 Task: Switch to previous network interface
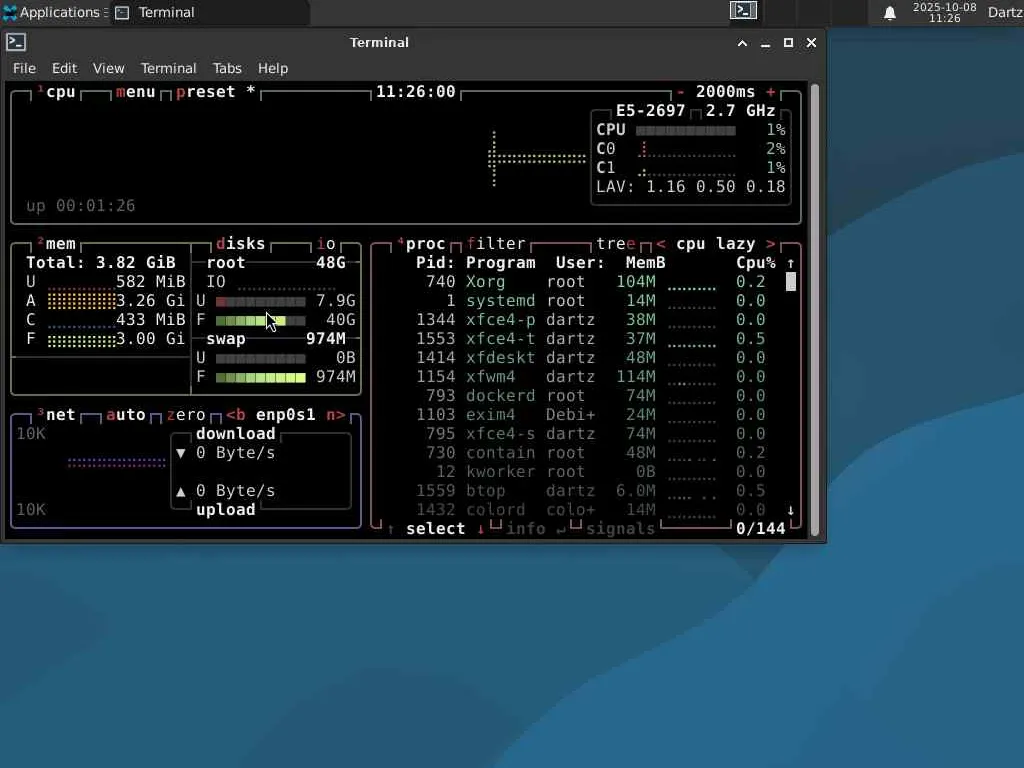pyautogui.click(x=236, y=415)
